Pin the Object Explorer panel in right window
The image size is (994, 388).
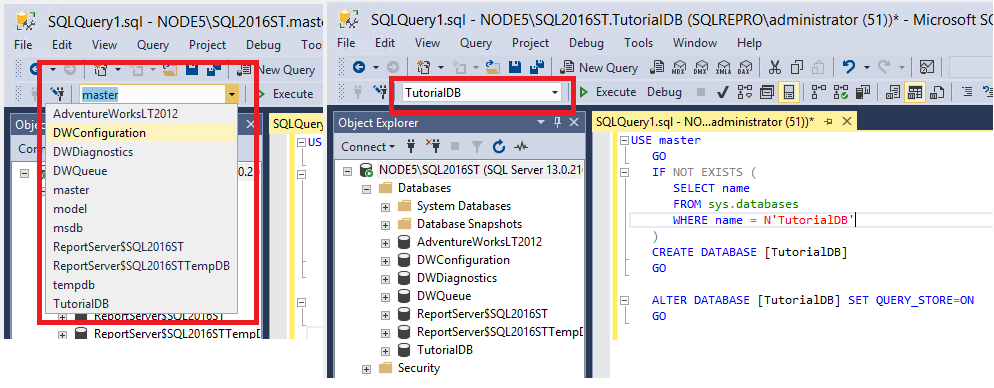tap(558, 122)
